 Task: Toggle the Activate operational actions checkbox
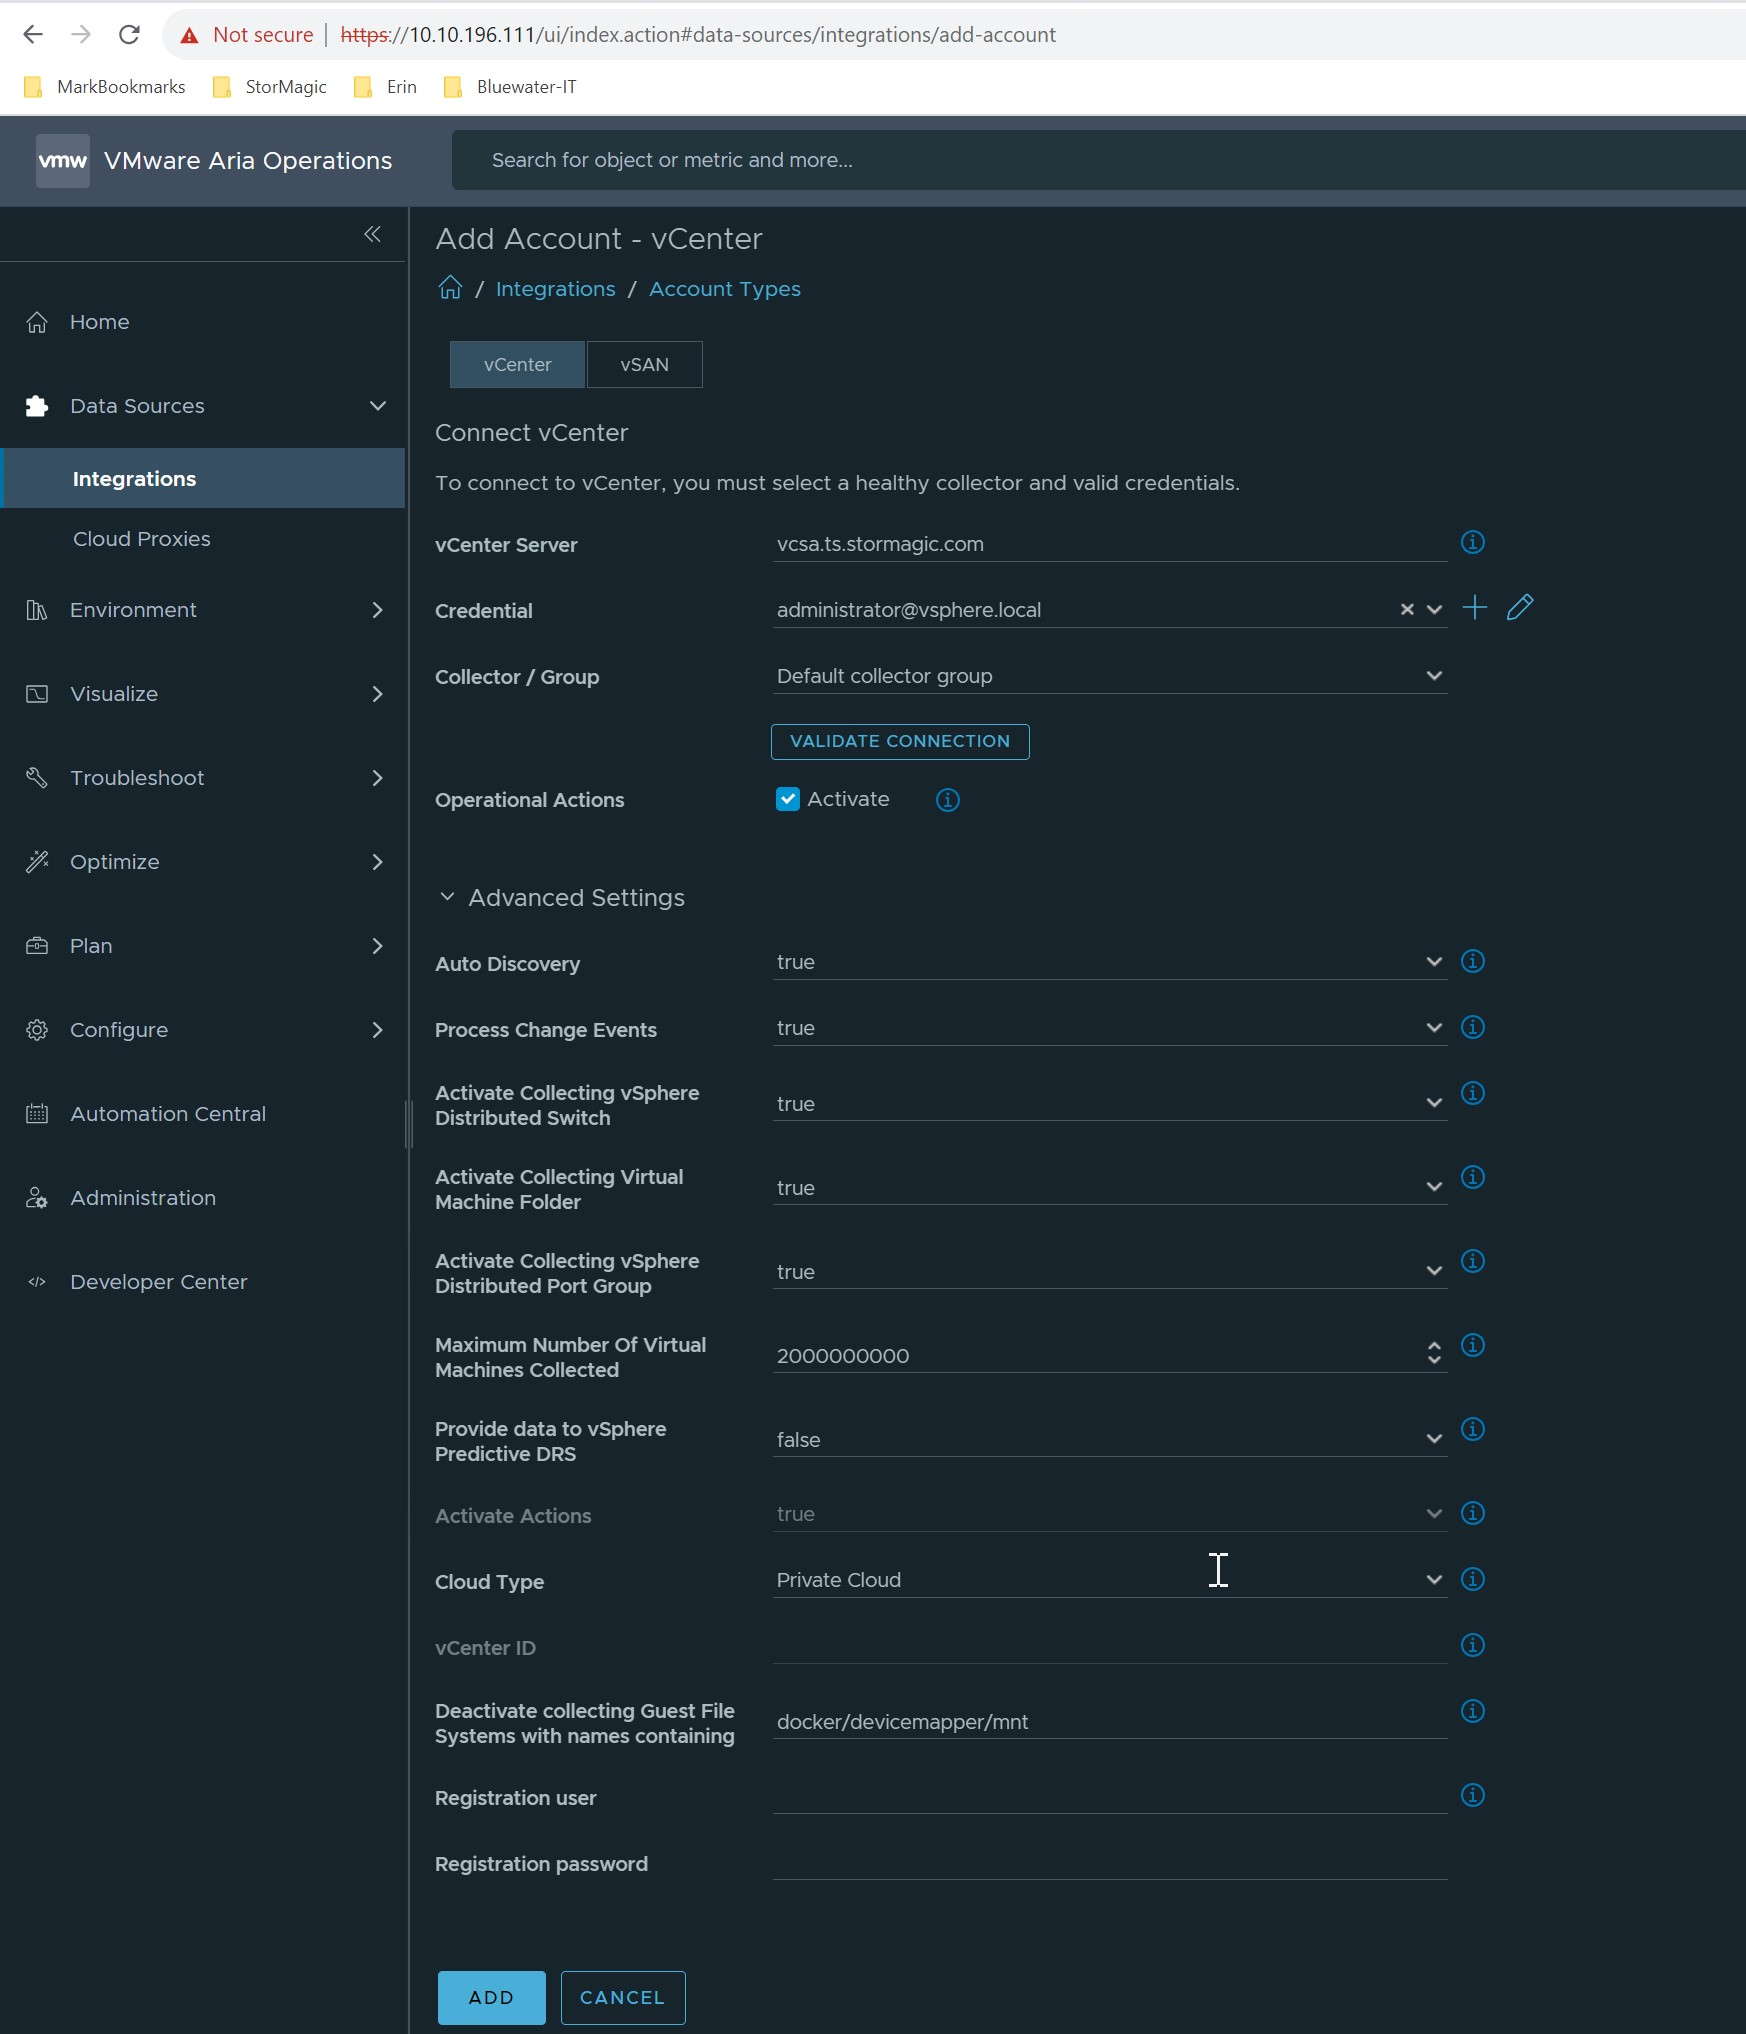tap(788, 799)
